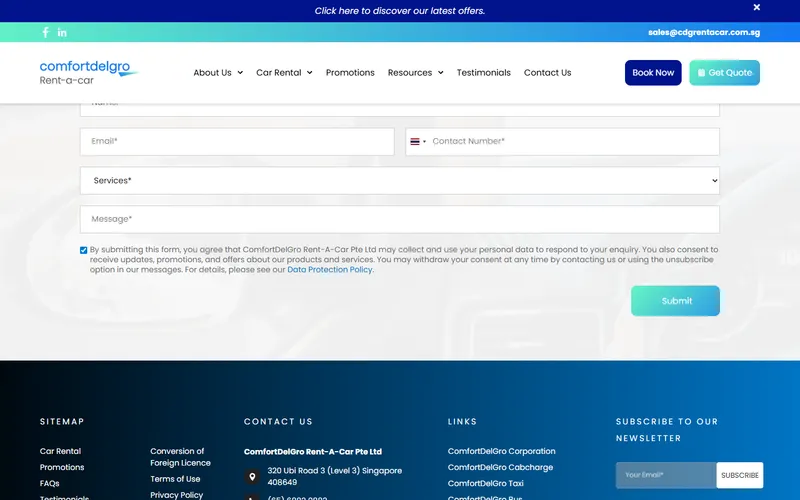Submit the enquiry form
Screen dimensions: 800x500
pos(676,301)
